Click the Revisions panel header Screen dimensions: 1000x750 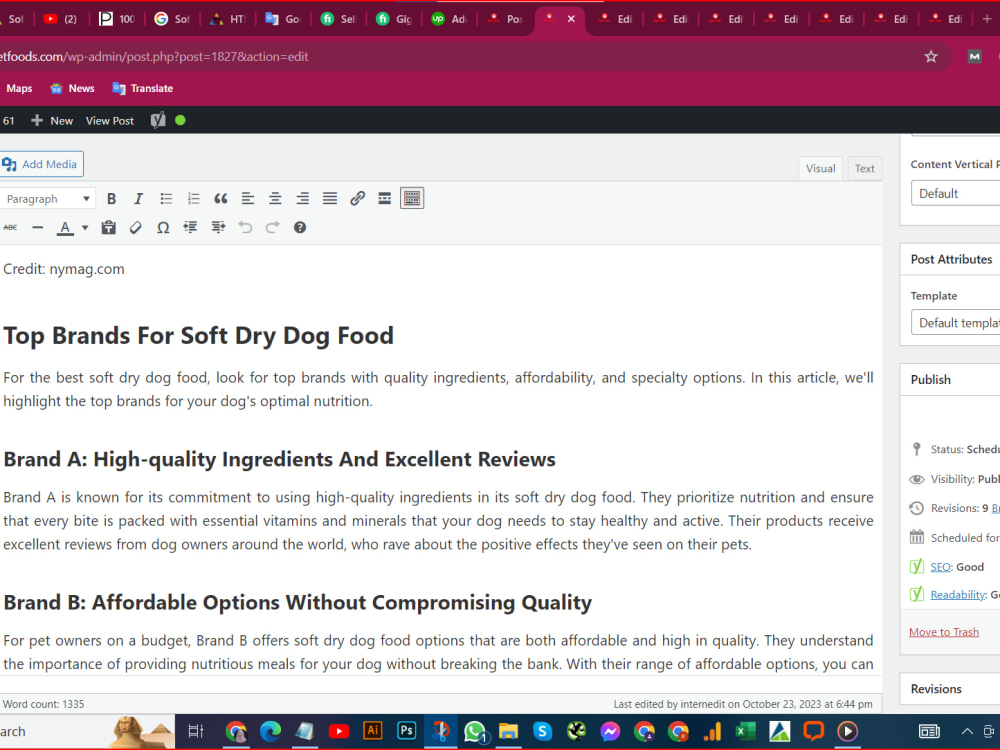click(950, 689)
